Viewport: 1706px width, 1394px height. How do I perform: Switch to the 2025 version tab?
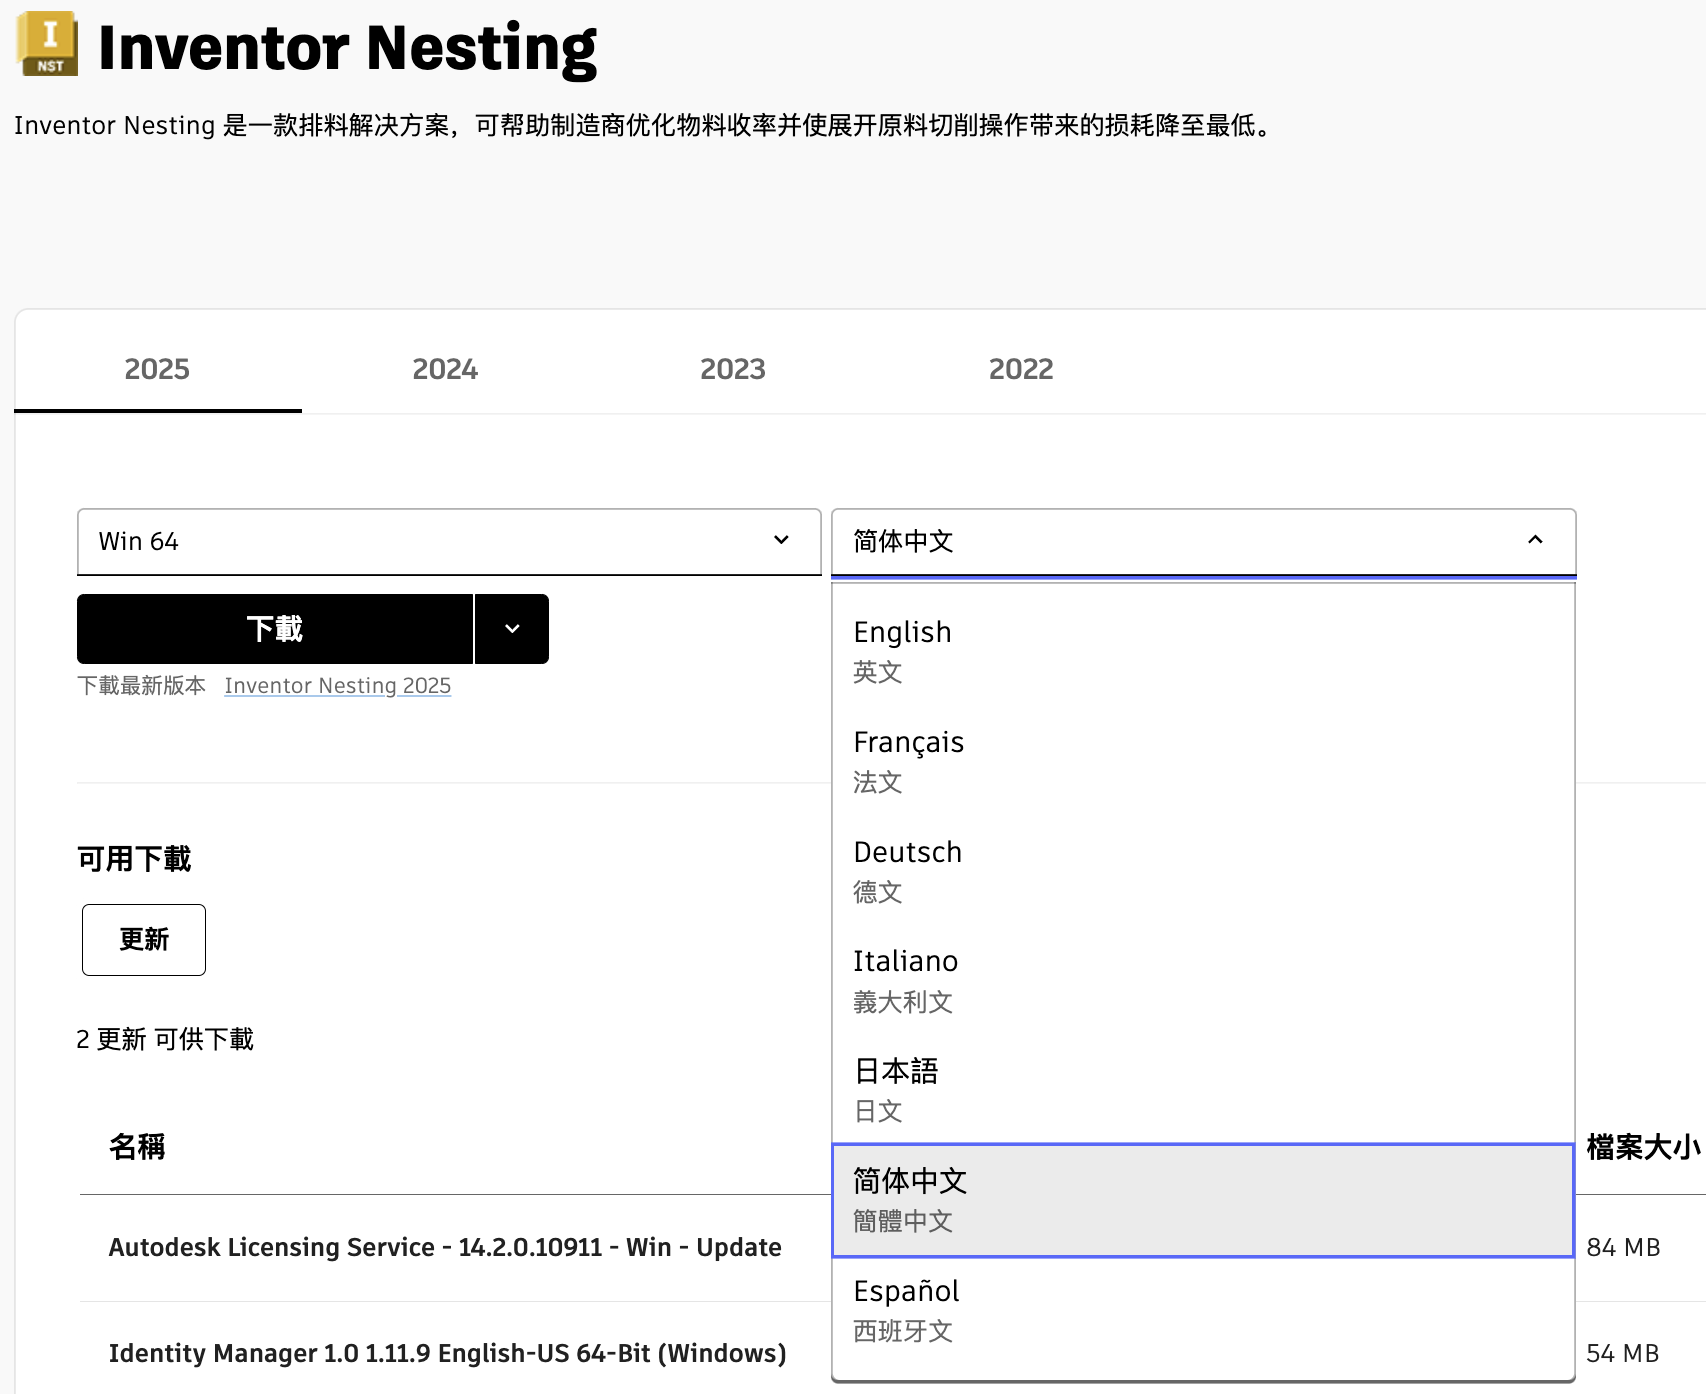157,369
